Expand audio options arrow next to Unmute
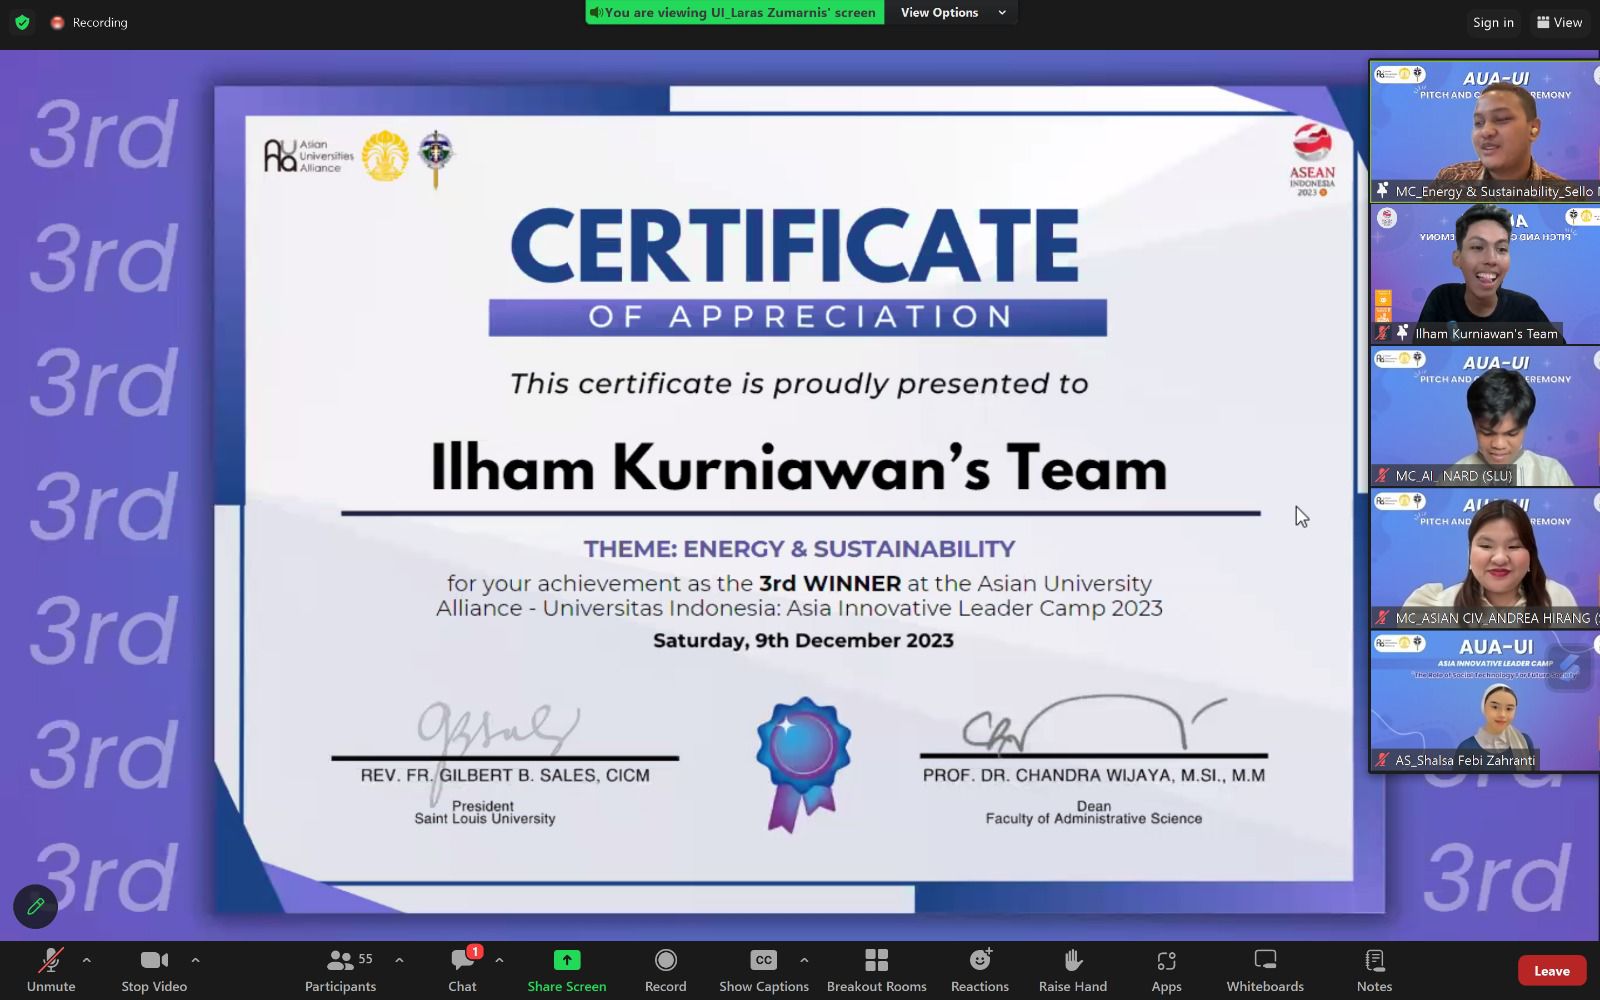The height and width of the screenshot is (1000, 1600). pos(87,960)
